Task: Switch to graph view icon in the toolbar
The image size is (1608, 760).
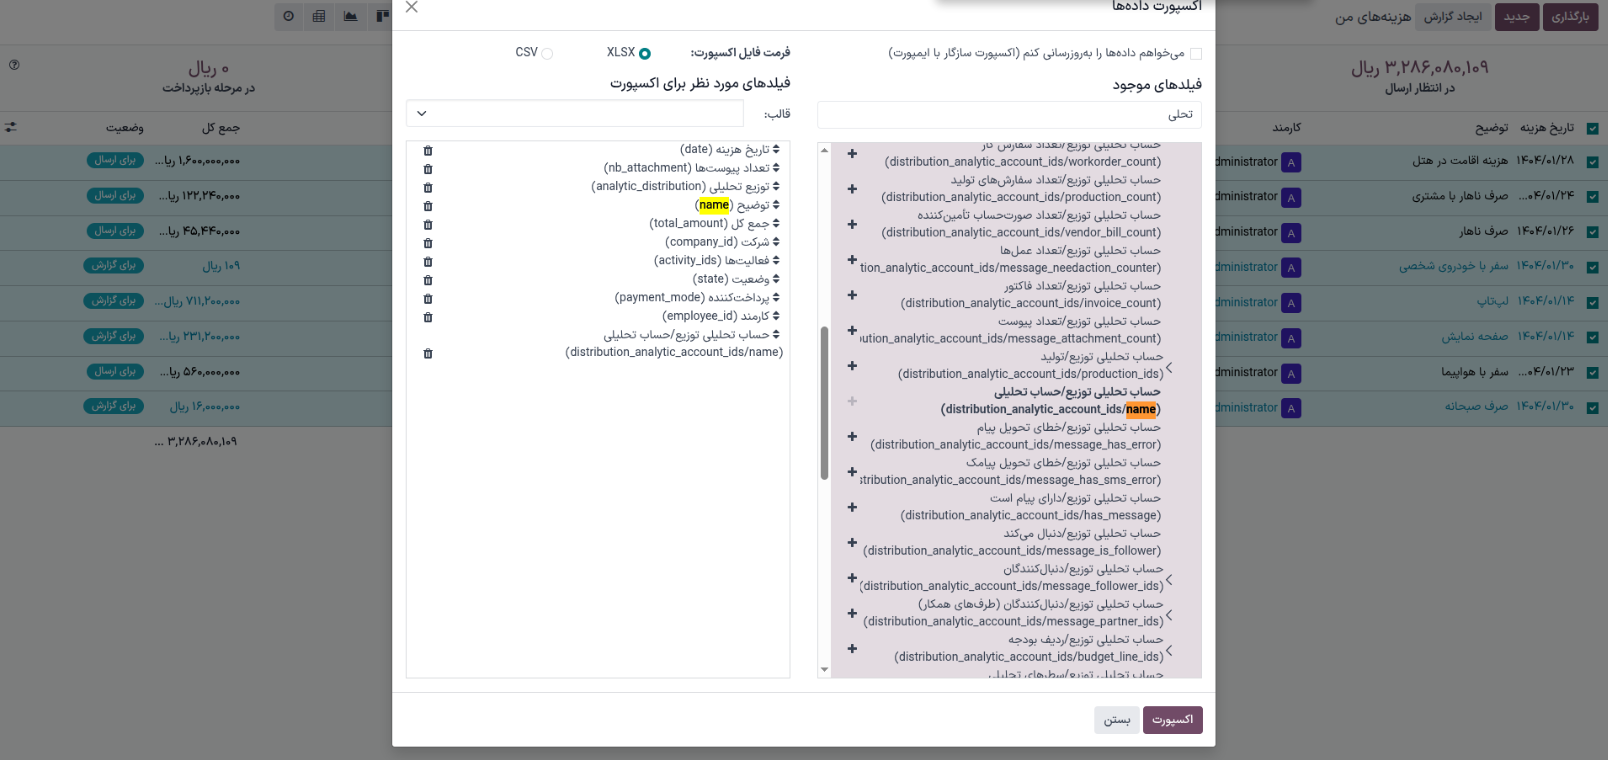Action: [x=350, y=16]
